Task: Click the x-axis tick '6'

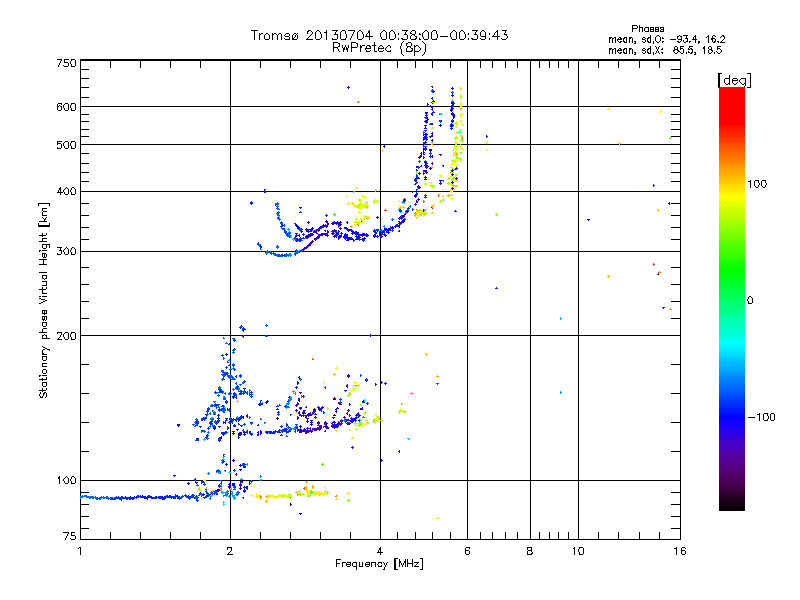Action: (x=467, y=551)
